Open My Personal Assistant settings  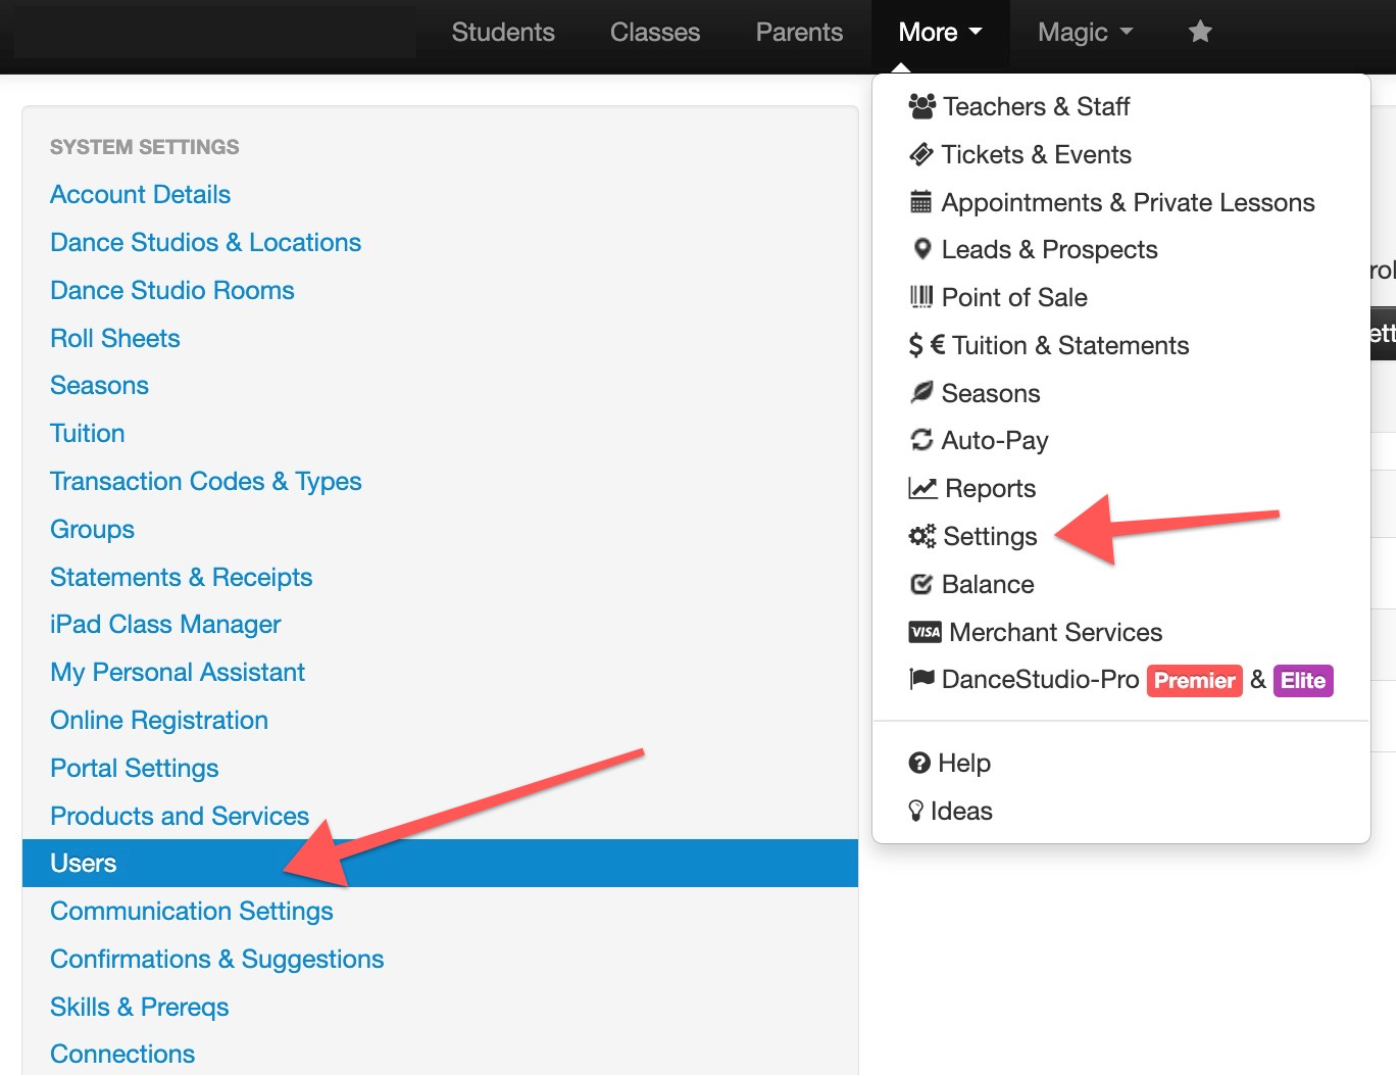(x=177, y=672)
